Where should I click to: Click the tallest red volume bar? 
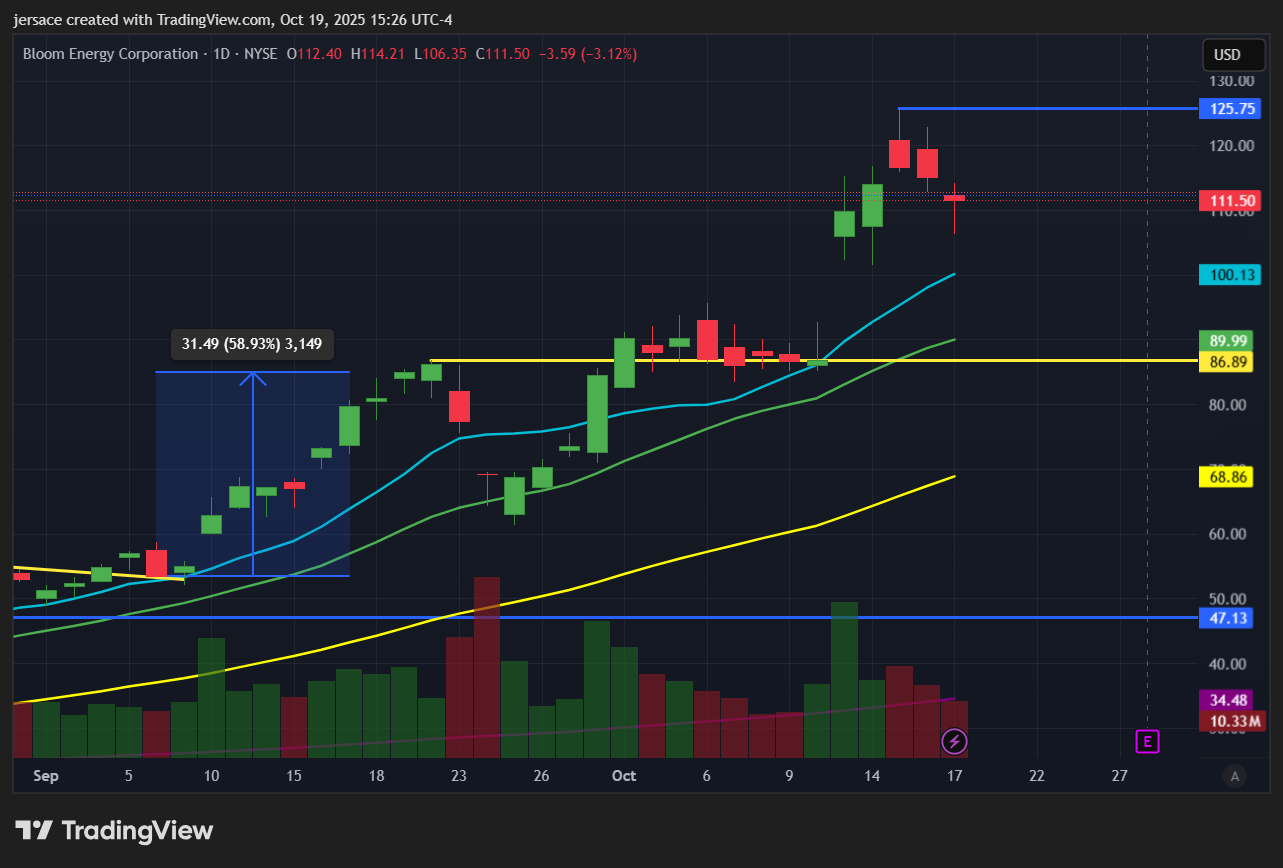(487, 667)
